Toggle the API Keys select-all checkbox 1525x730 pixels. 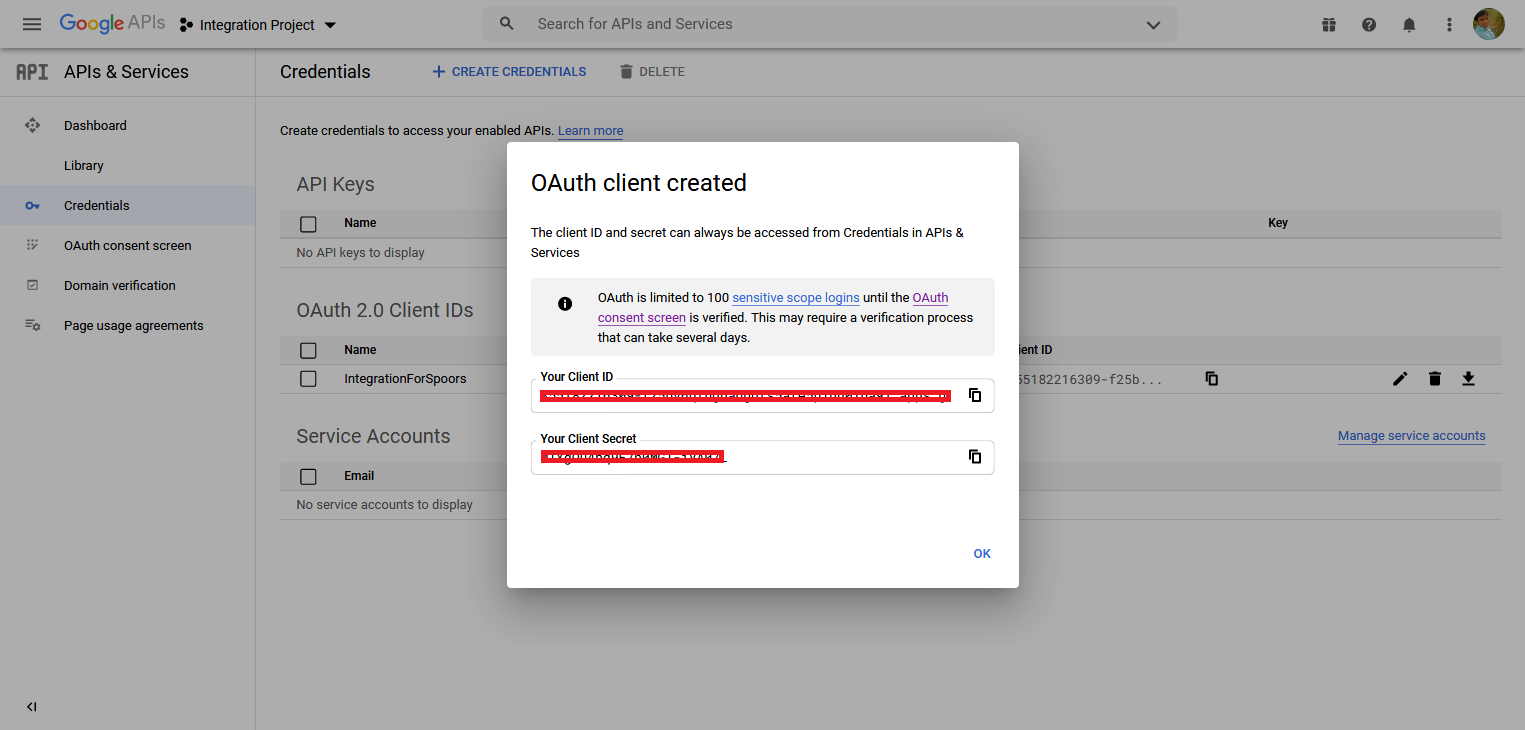click(x=308, y=224)
